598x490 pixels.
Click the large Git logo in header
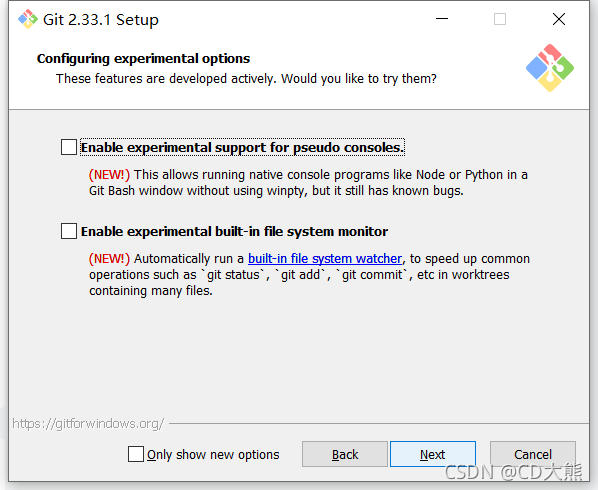[550, 68]
